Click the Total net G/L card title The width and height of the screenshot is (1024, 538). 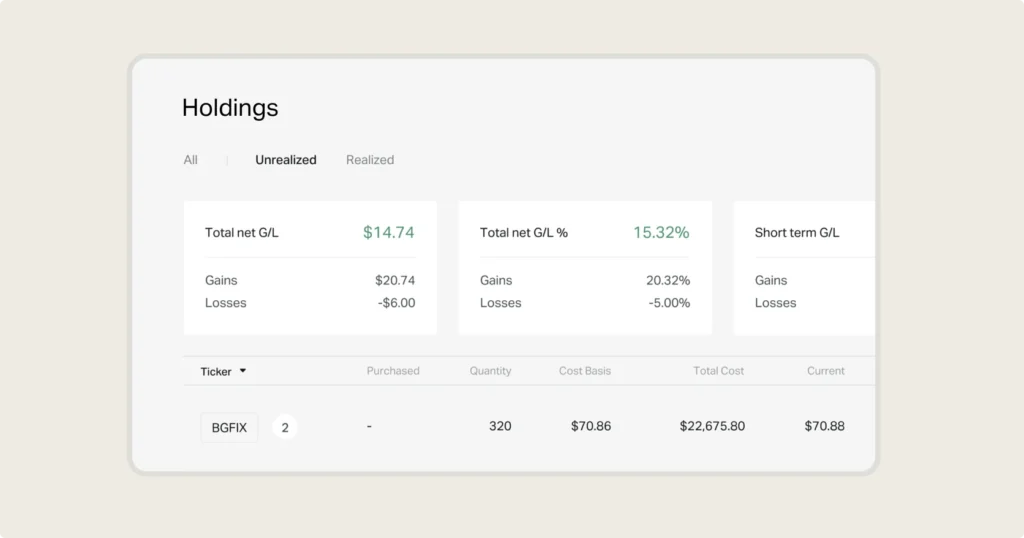pos(242,233)
